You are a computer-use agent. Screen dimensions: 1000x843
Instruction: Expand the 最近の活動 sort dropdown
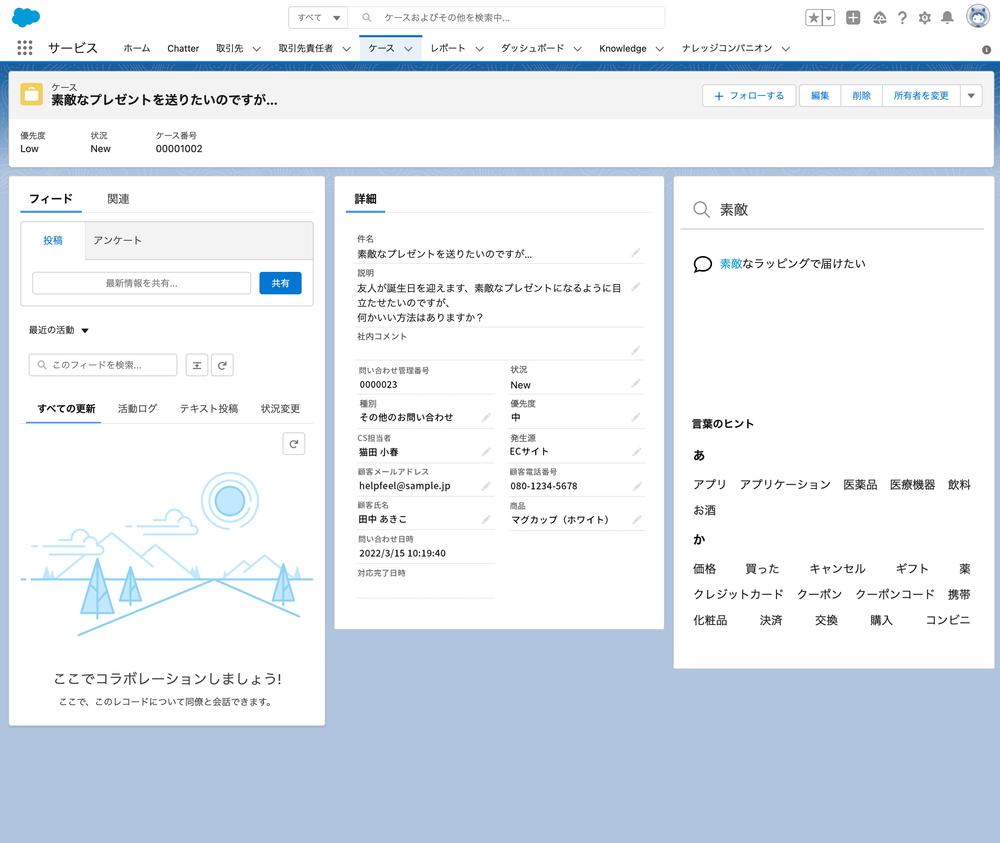point(85,330)
